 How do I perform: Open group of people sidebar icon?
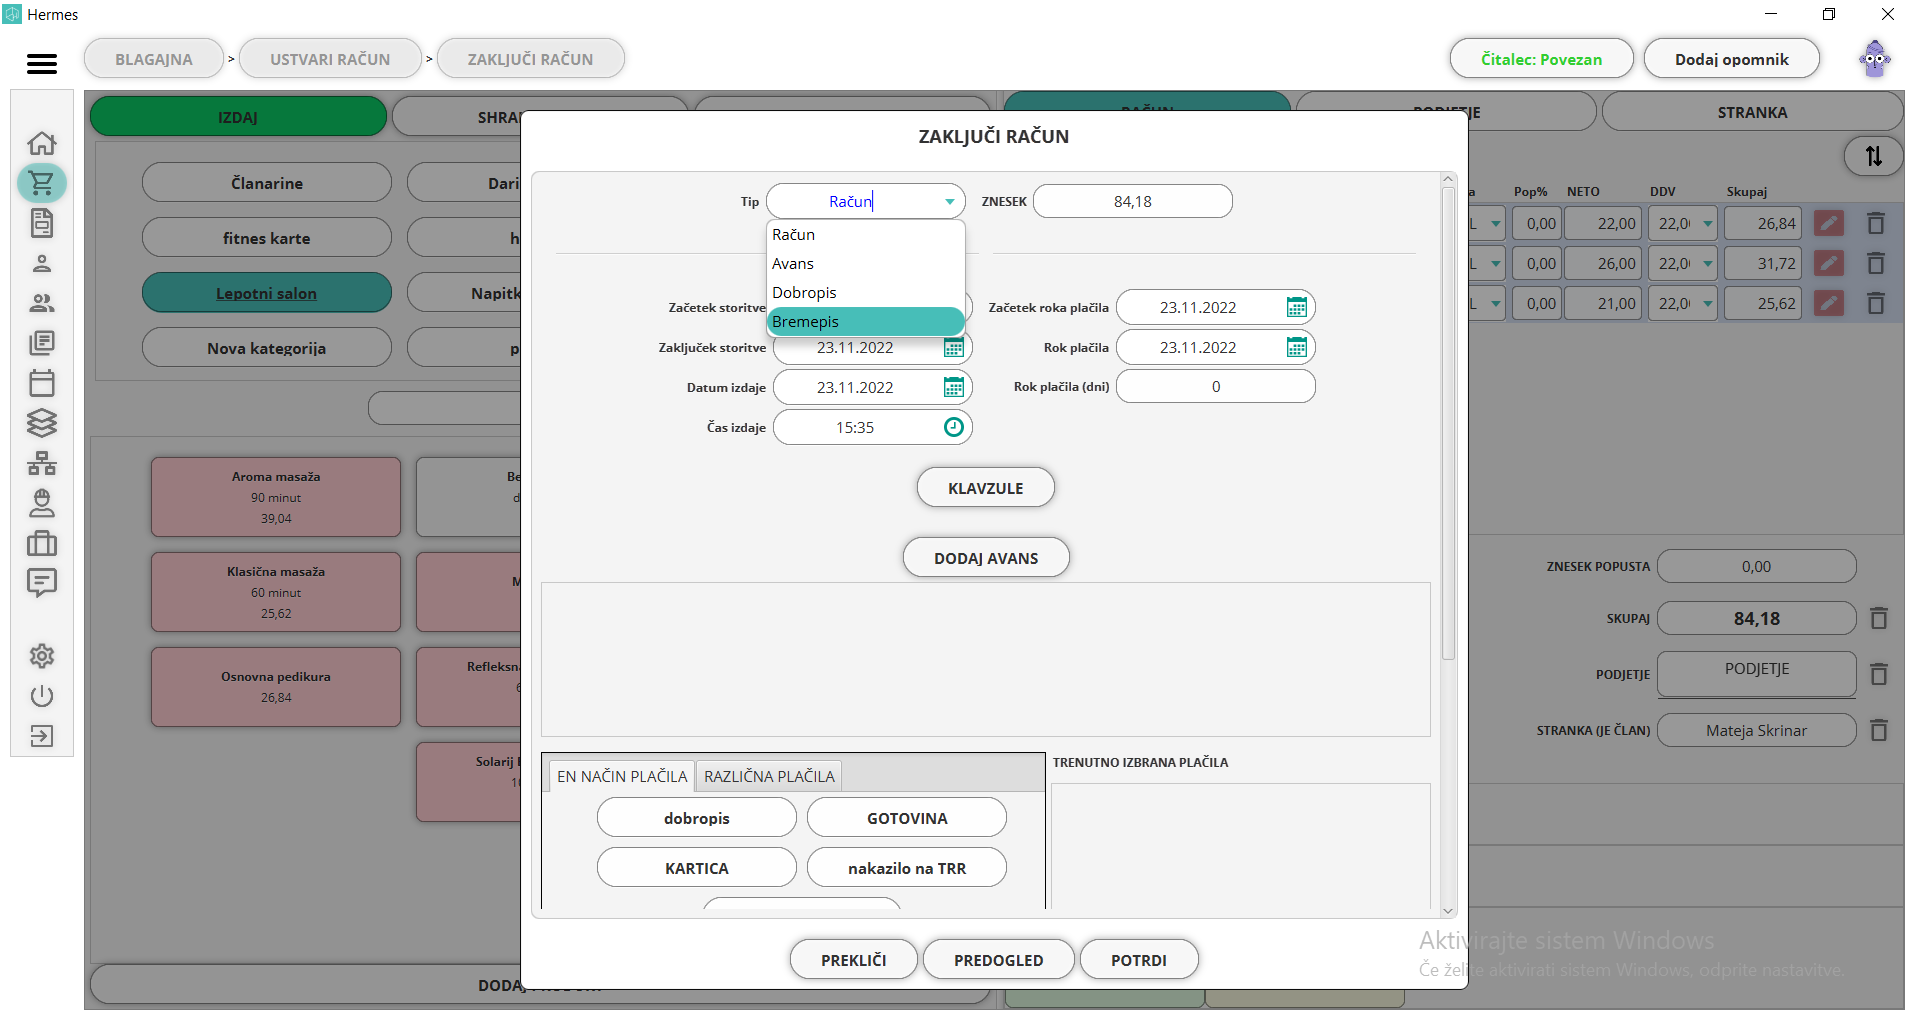pos(42,303)
